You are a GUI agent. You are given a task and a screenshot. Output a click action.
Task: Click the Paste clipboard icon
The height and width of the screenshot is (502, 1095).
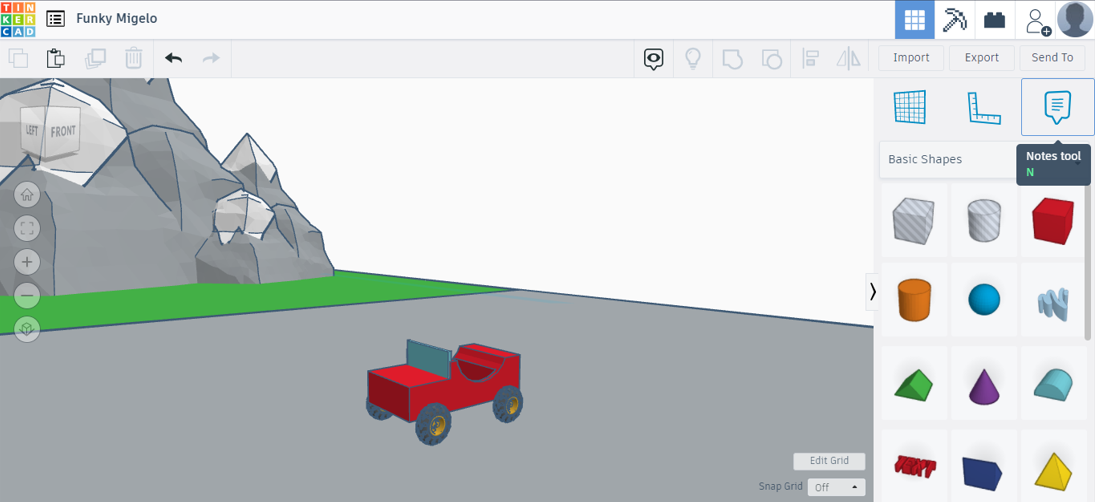pos(56,59)
